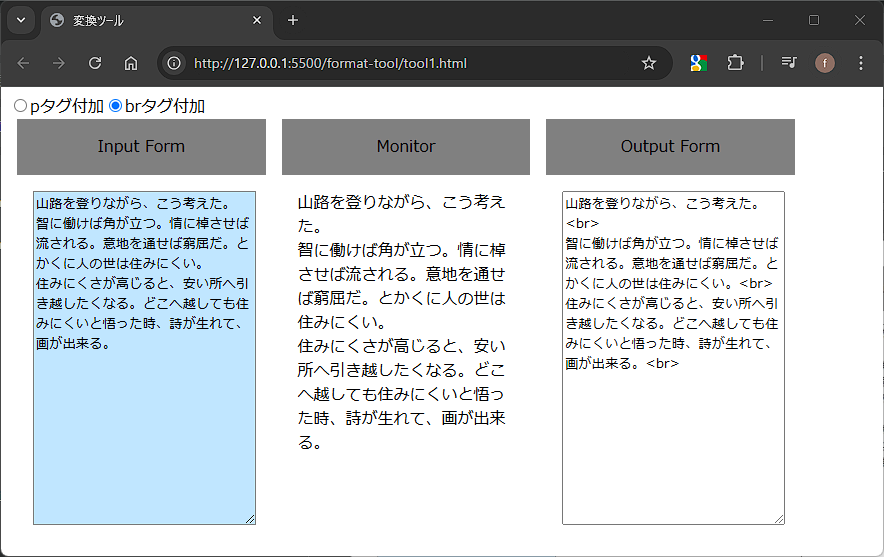Open a new browser tab
This screenshot has width=884, height=557.
pos(293,20)
